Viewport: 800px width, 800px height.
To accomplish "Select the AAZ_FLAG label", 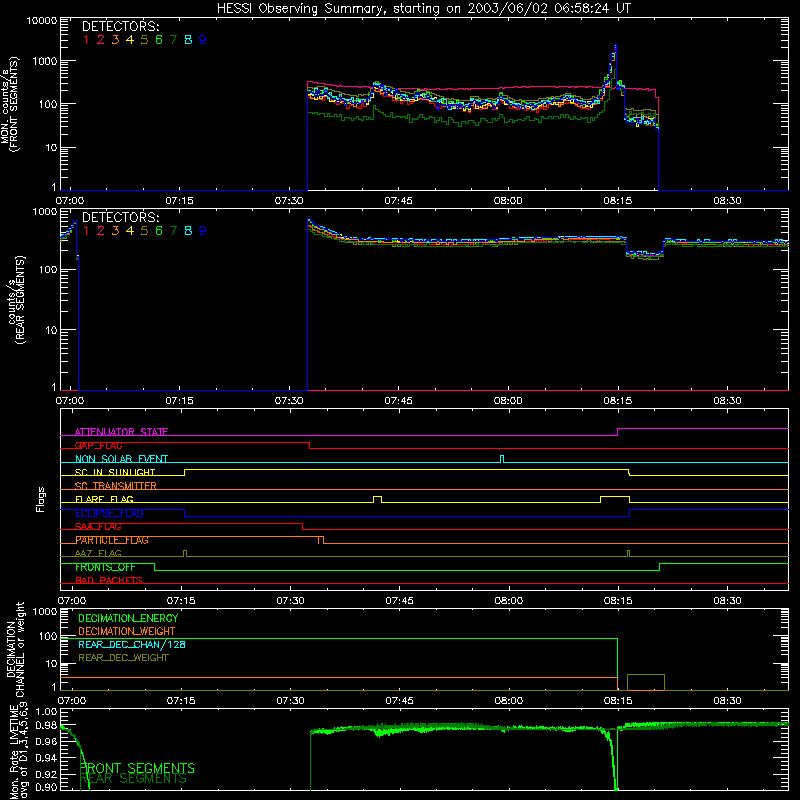I will (98, 553).
